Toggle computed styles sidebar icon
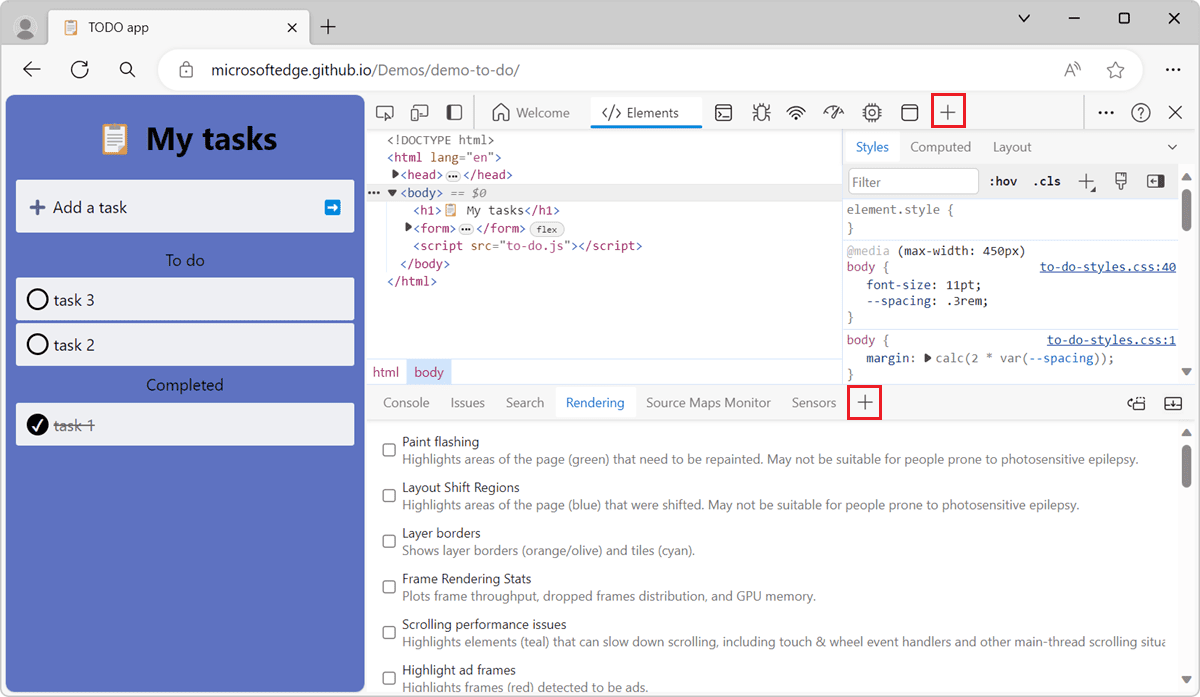The height and width of the screenshot is (697, 1200). 1156,181
